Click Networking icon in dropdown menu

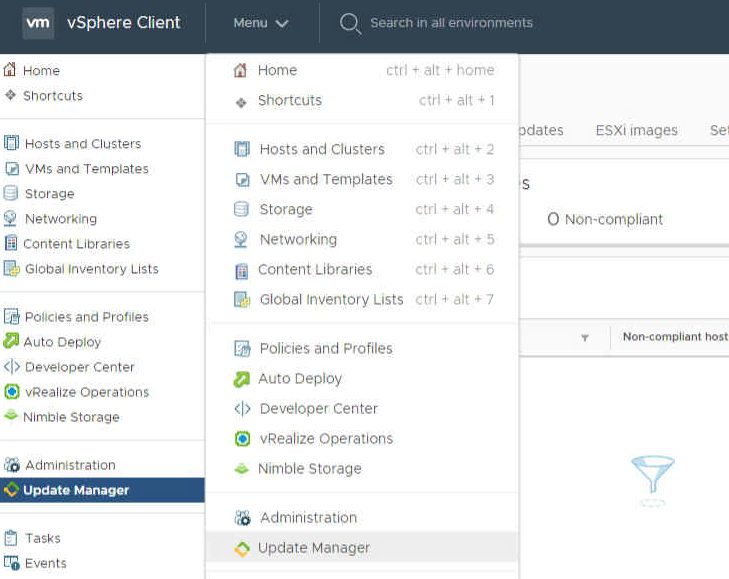pos(241,240)
